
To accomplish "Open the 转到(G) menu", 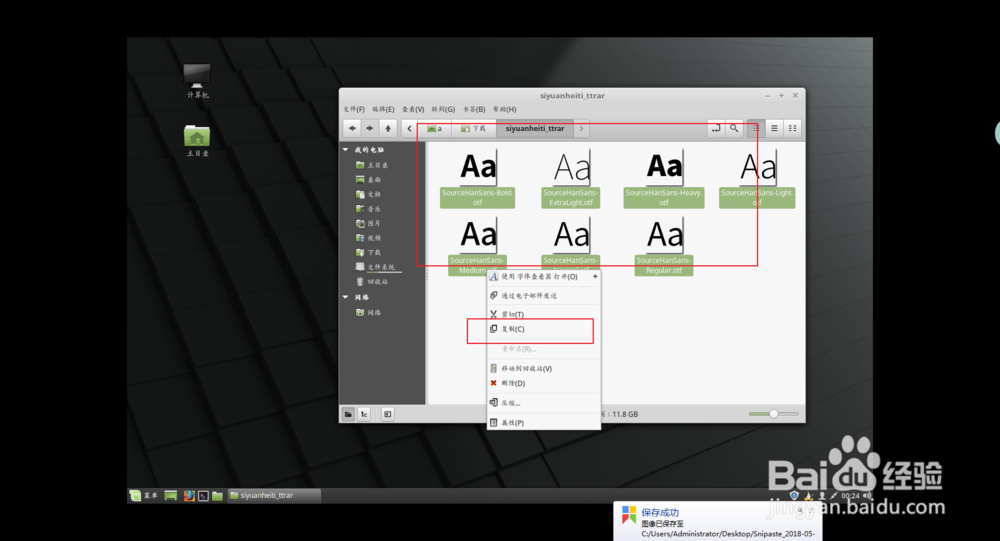I will [443, 109].
